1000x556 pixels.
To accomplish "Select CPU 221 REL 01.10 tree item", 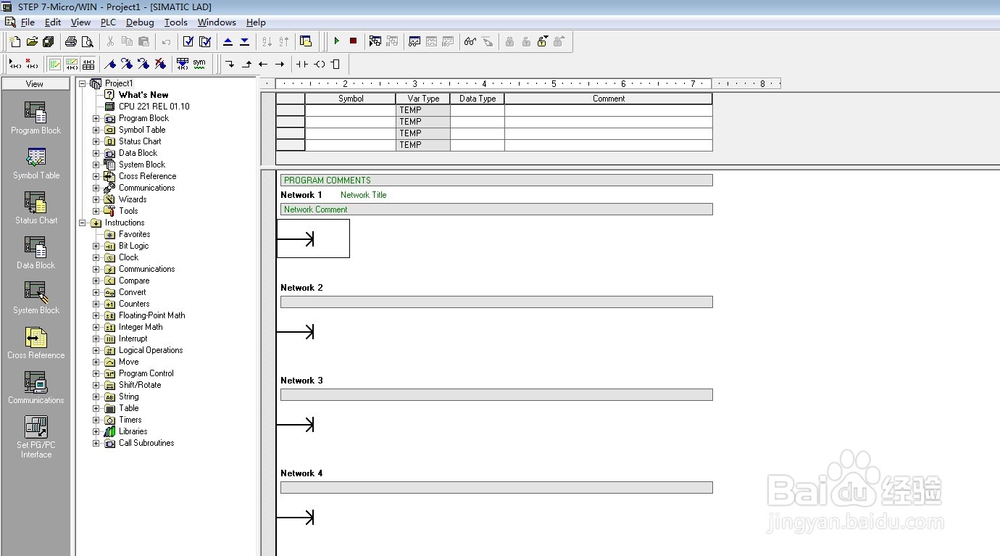I will pos(154,106).
